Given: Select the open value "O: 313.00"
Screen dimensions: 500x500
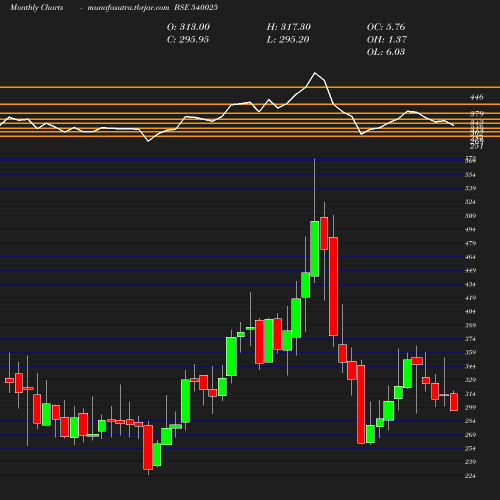Looking at the screenshot, I should pyautogui.click(x=188, y=27).
